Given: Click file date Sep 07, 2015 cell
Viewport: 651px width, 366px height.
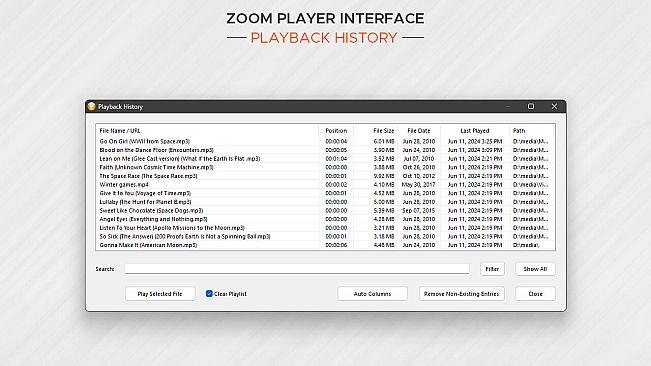Looking at the screenshot, I should point(418,210).
